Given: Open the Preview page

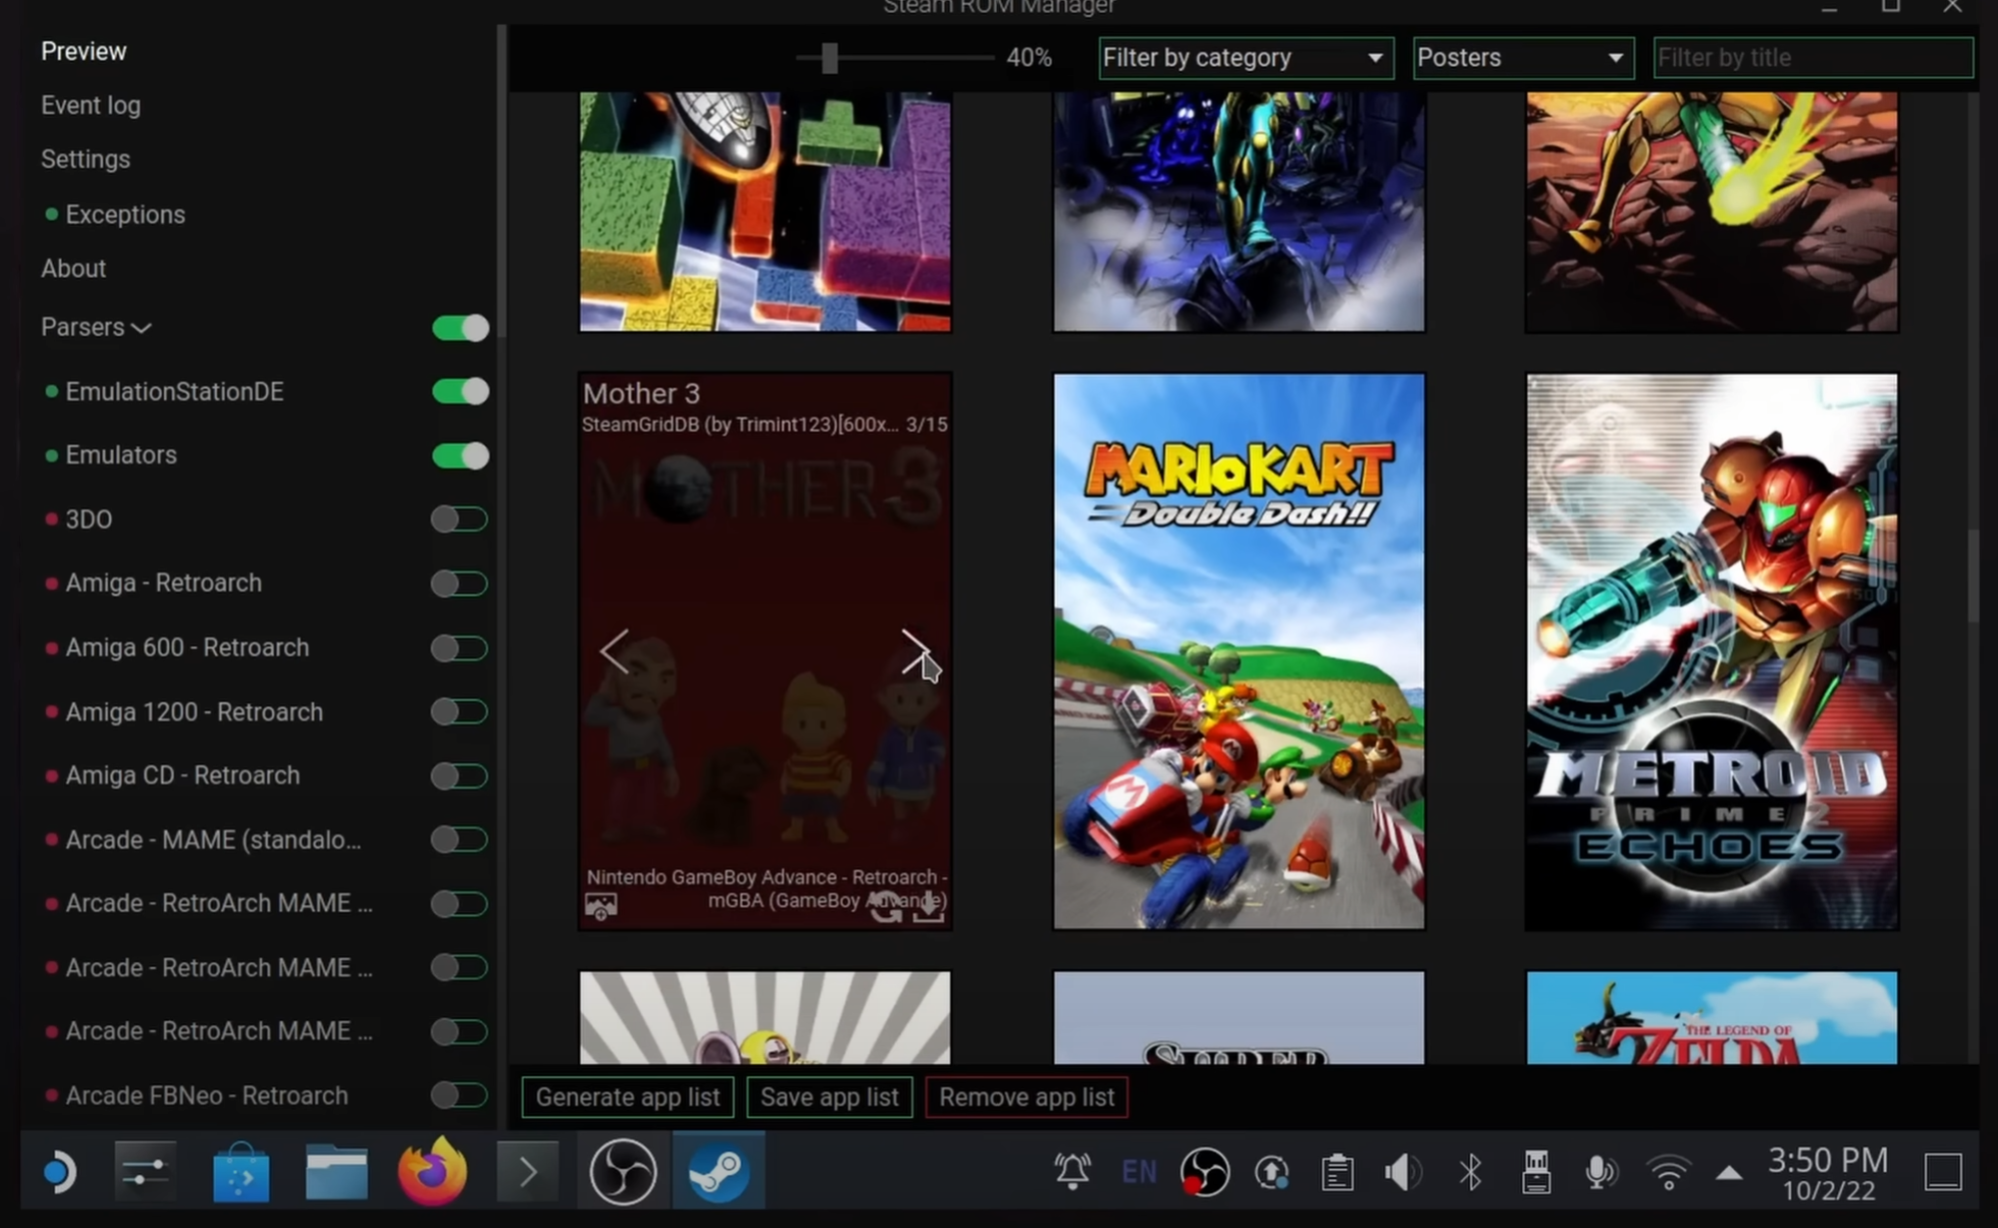Looking at the screenshot, I should click(84, 51).
